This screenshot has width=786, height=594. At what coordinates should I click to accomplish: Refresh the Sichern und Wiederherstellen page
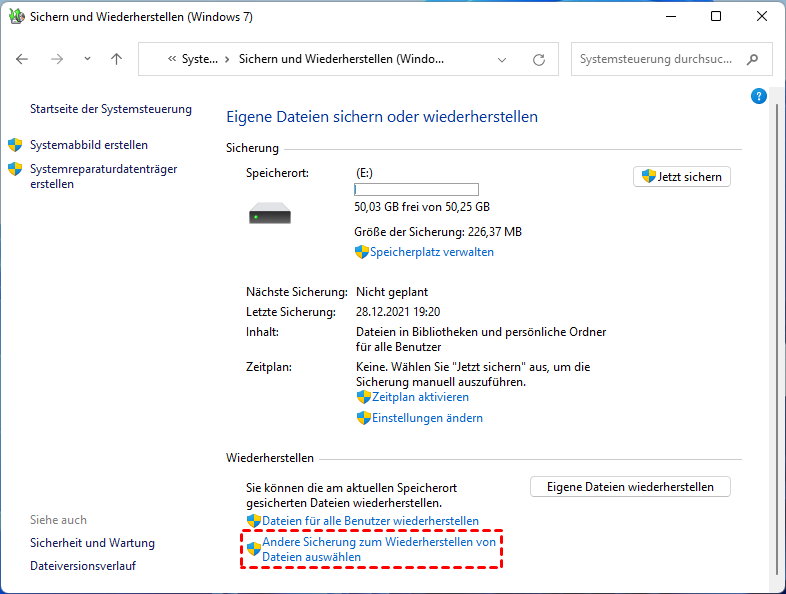(539, 60)
